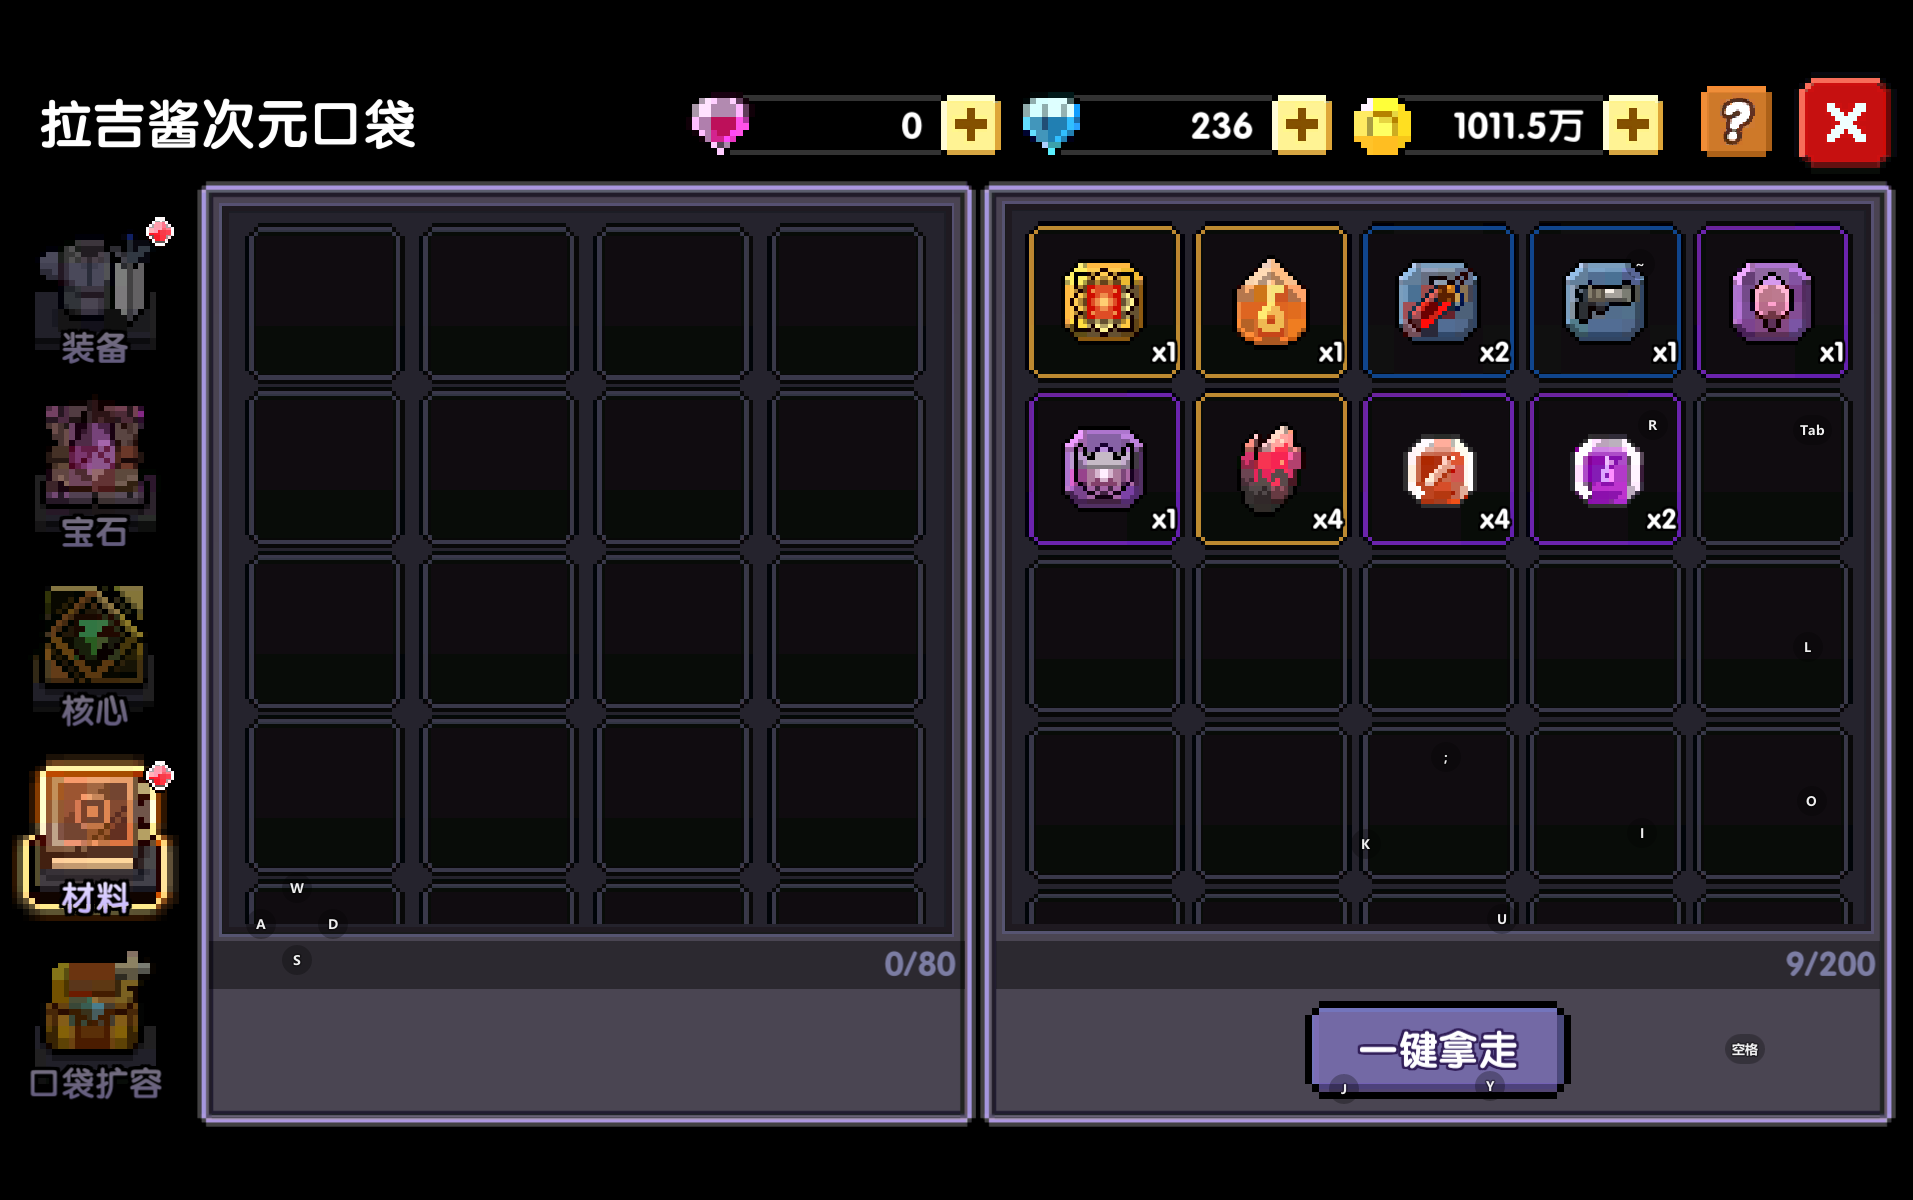
Task: Select the orange key crystal item
Action: (x=1271, y=301)
